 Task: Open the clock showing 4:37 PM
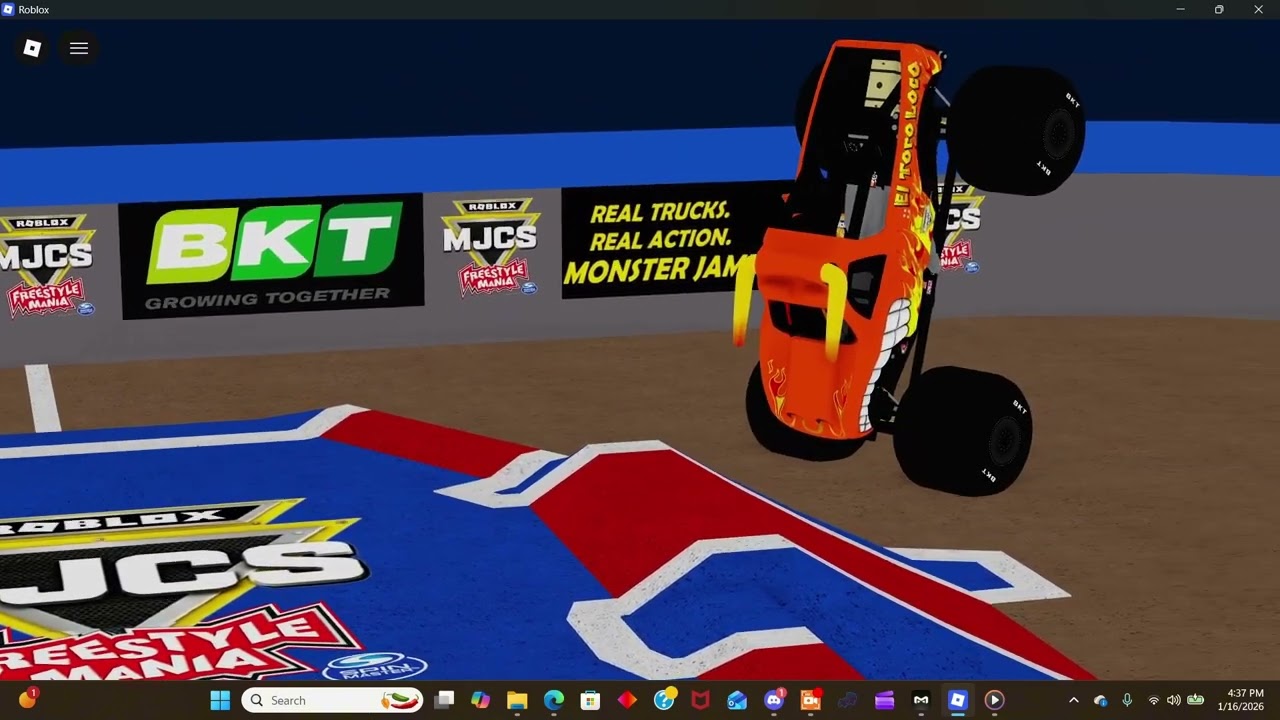point(1240,700)
